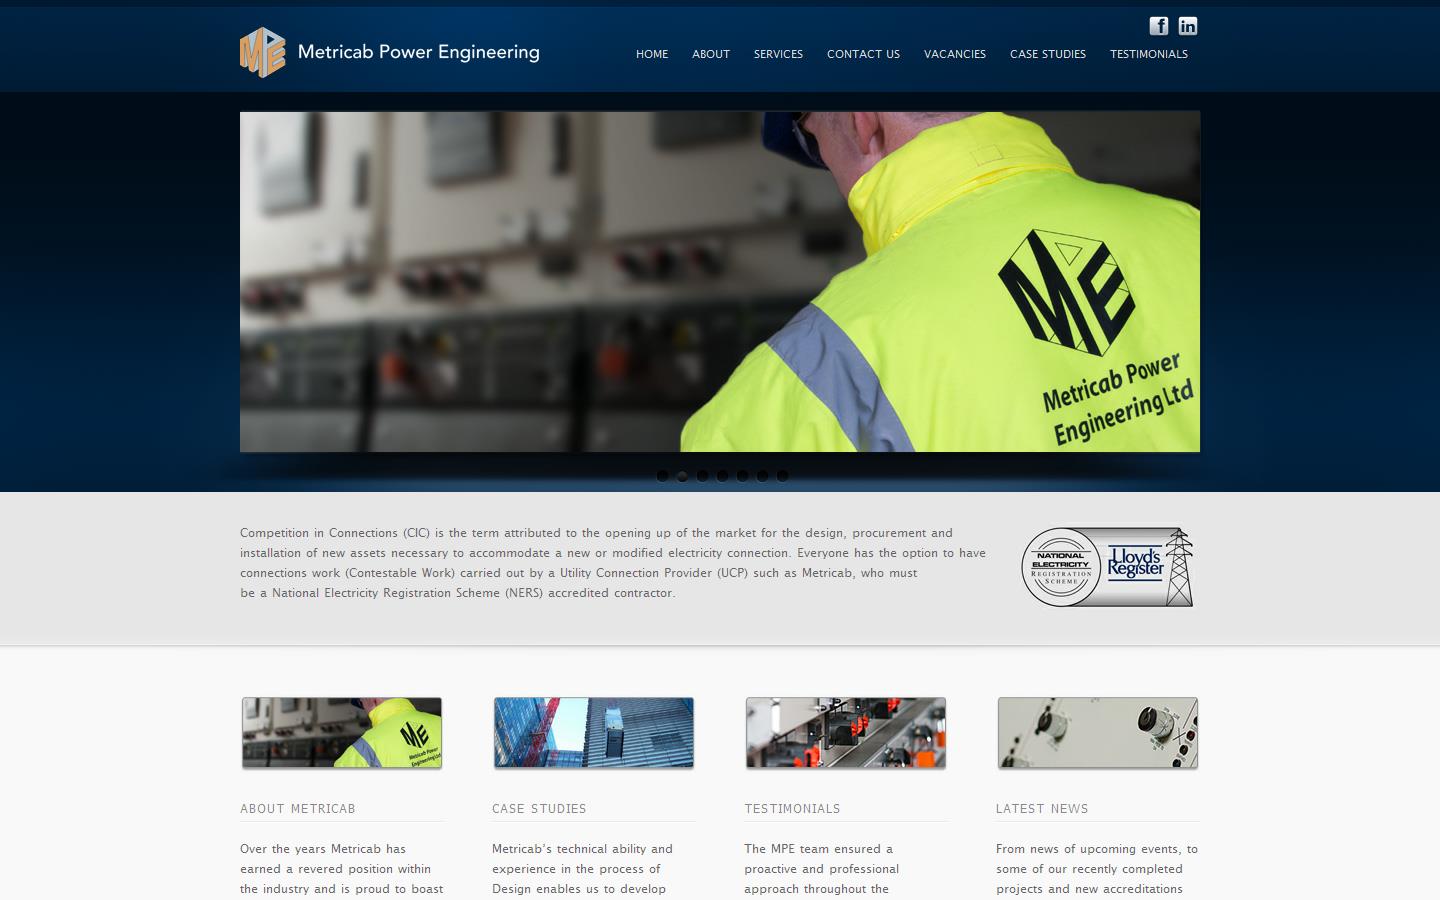Open the Testimonials thumbnail image

pyautogui.click(x=844, y=731)
